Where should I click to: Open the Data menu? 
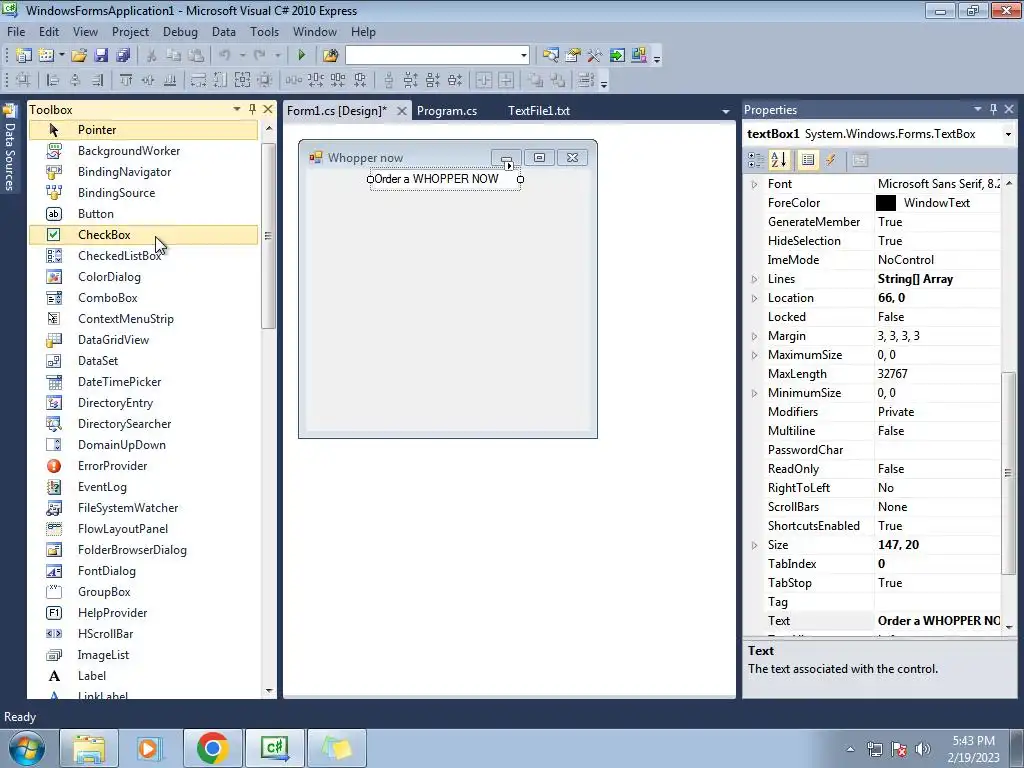(223, 31)
